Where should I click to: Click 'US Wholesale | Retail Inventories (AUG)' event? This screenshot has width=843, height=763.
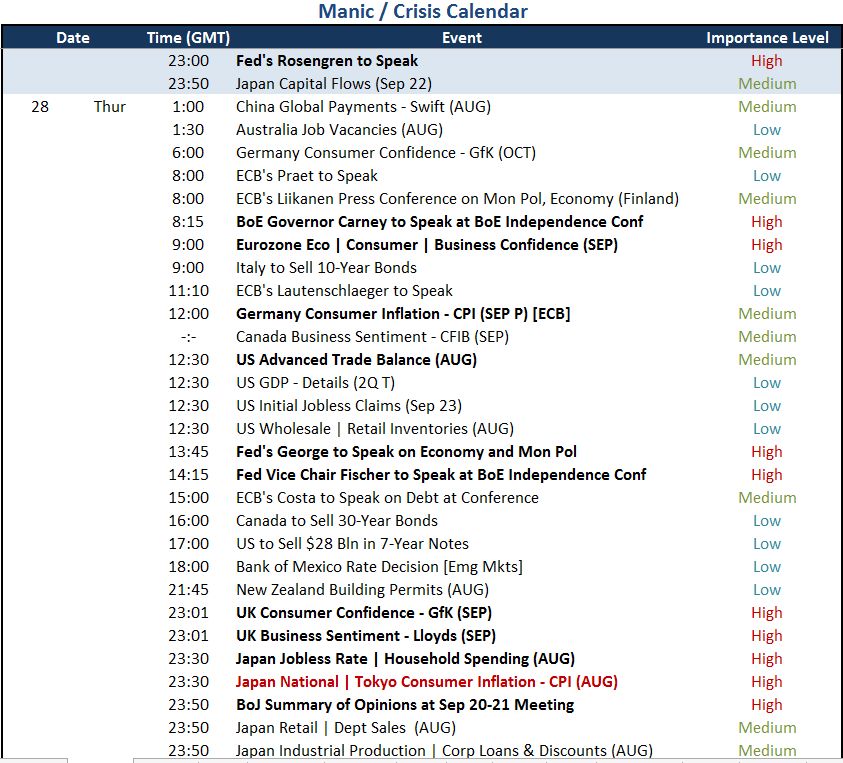tap(375, 429)
